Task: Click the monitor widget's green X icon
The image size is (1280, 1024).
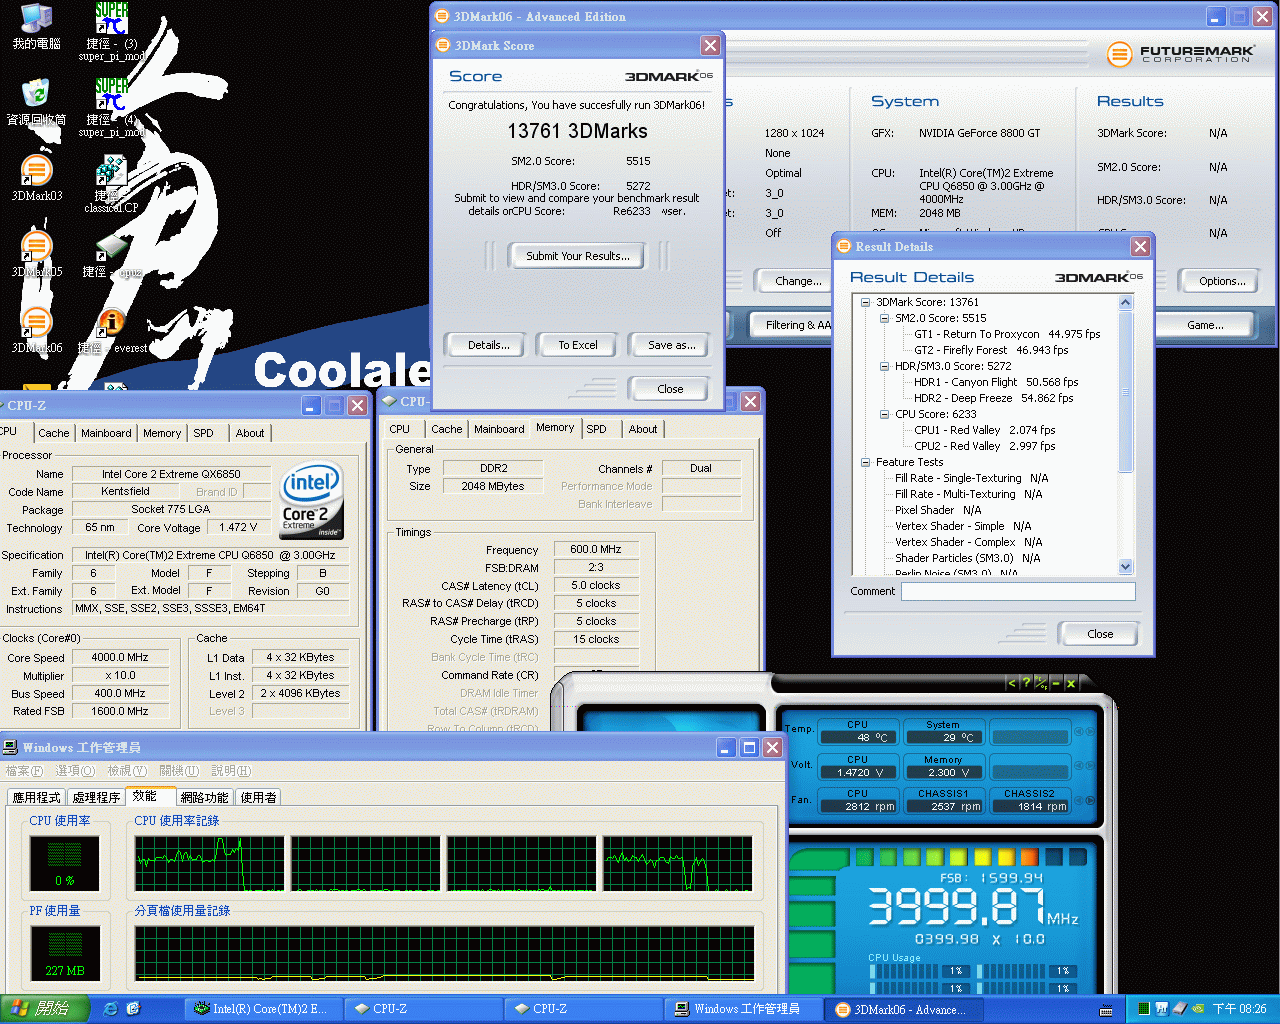Action: [x=1070, y=683]
